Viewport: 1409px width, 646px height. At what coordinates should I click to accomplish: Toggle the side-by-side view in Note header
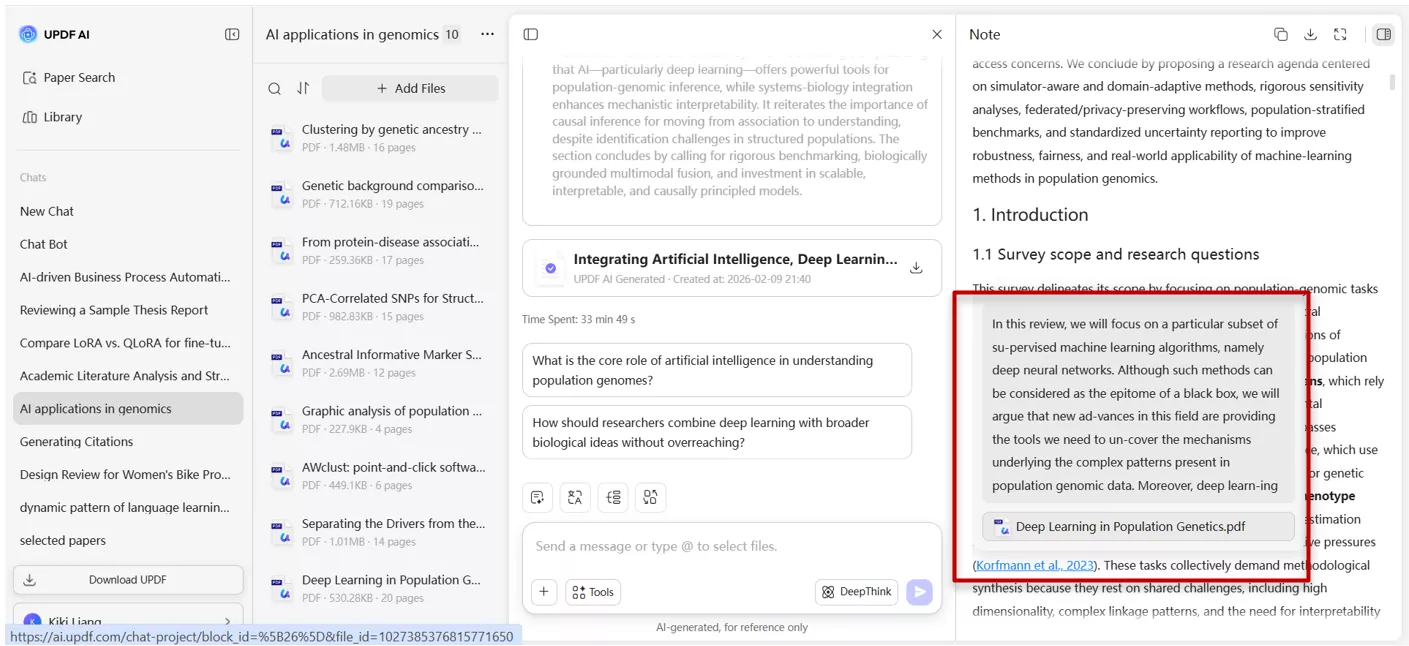coord(1383,34)
